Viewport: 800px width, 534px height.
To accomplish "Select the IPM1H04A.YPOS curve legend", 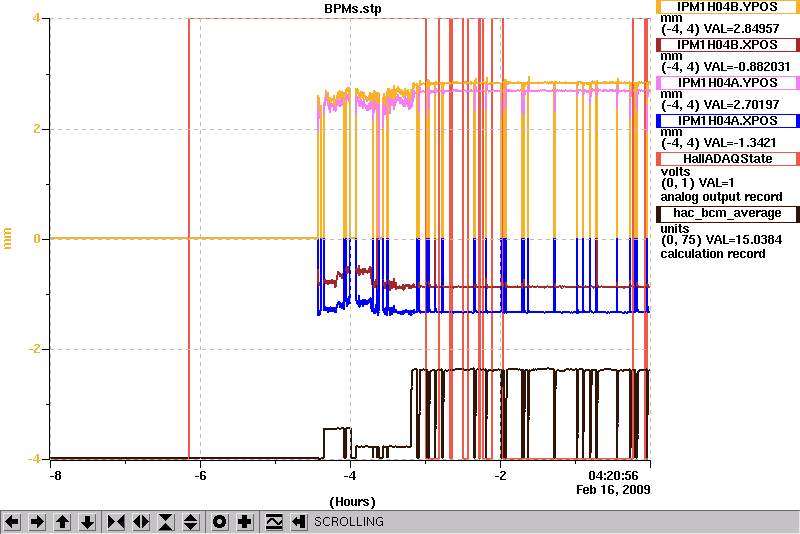I will [x=728, y=83].
